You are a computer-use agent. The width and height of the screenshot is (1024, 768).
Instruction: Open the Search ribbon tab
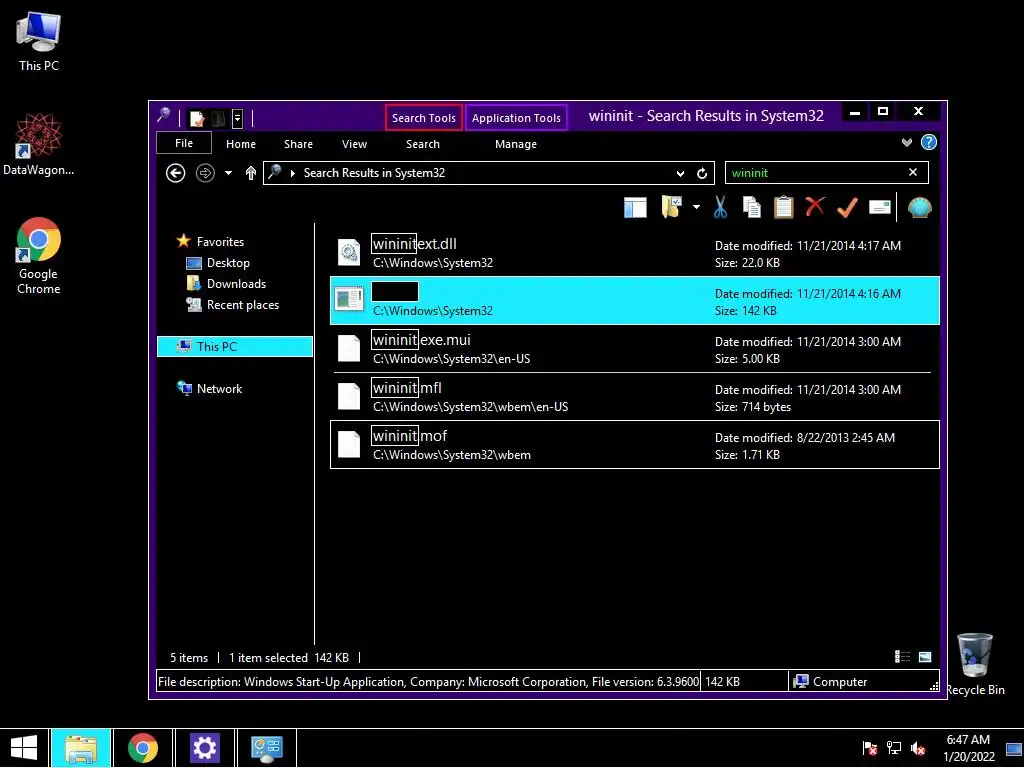pyautogui.click(x=423, y=144)
